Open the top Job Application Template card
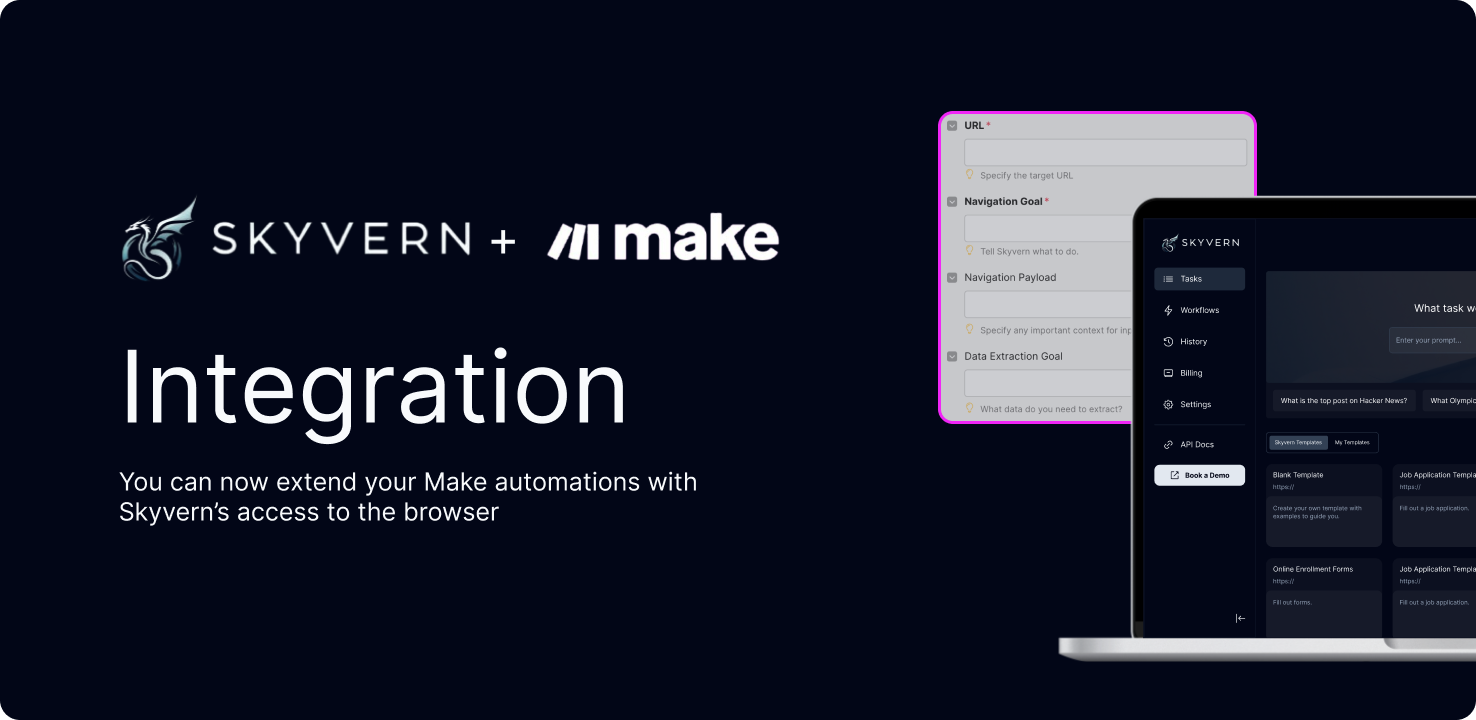The width and height of the screenshot is (1476, 720). point(1434,505)
